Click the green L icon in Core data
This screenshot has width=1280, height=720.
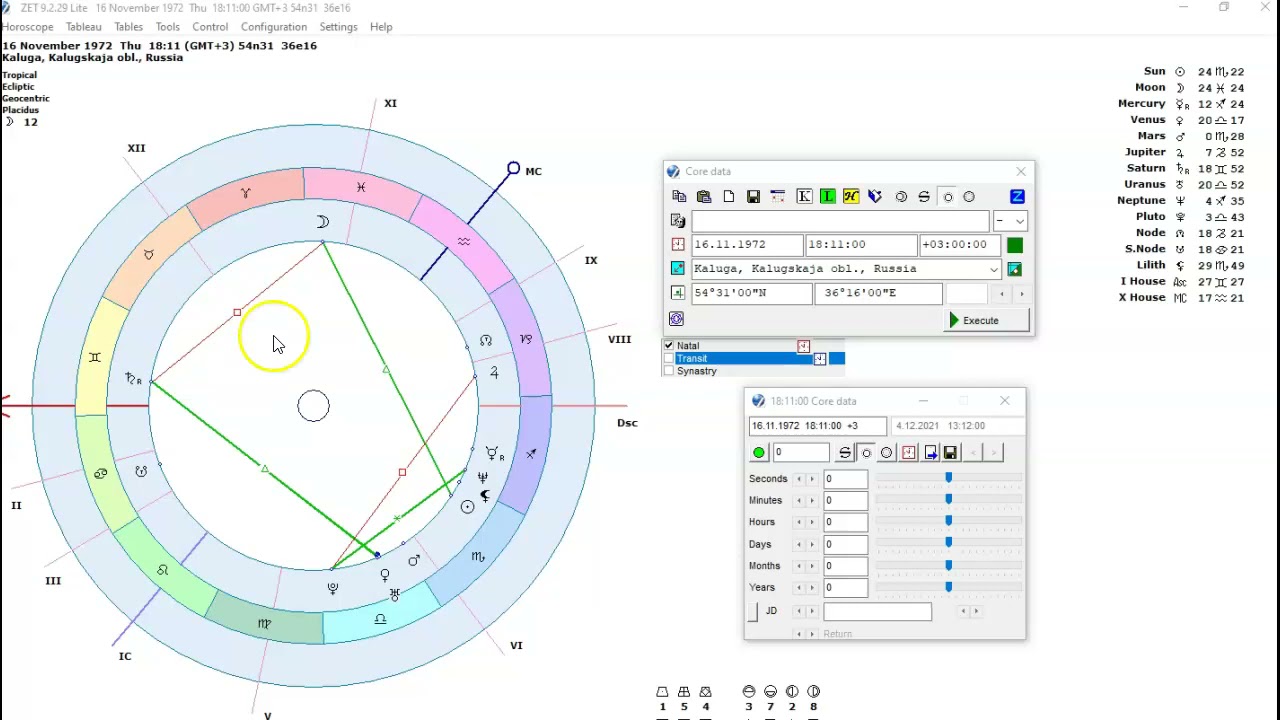(x=827, y=197)
